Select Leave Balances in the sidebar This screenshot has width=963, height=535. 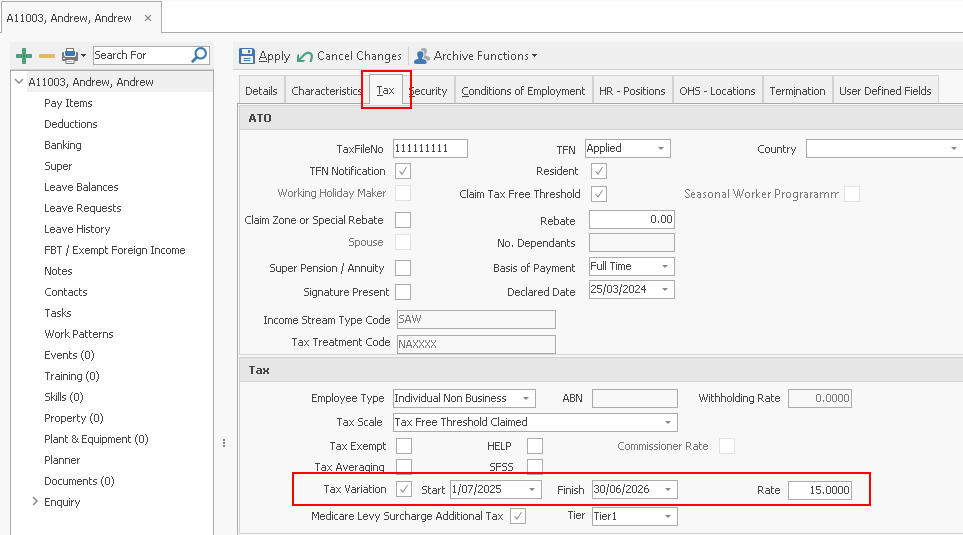tap(81, 187)
